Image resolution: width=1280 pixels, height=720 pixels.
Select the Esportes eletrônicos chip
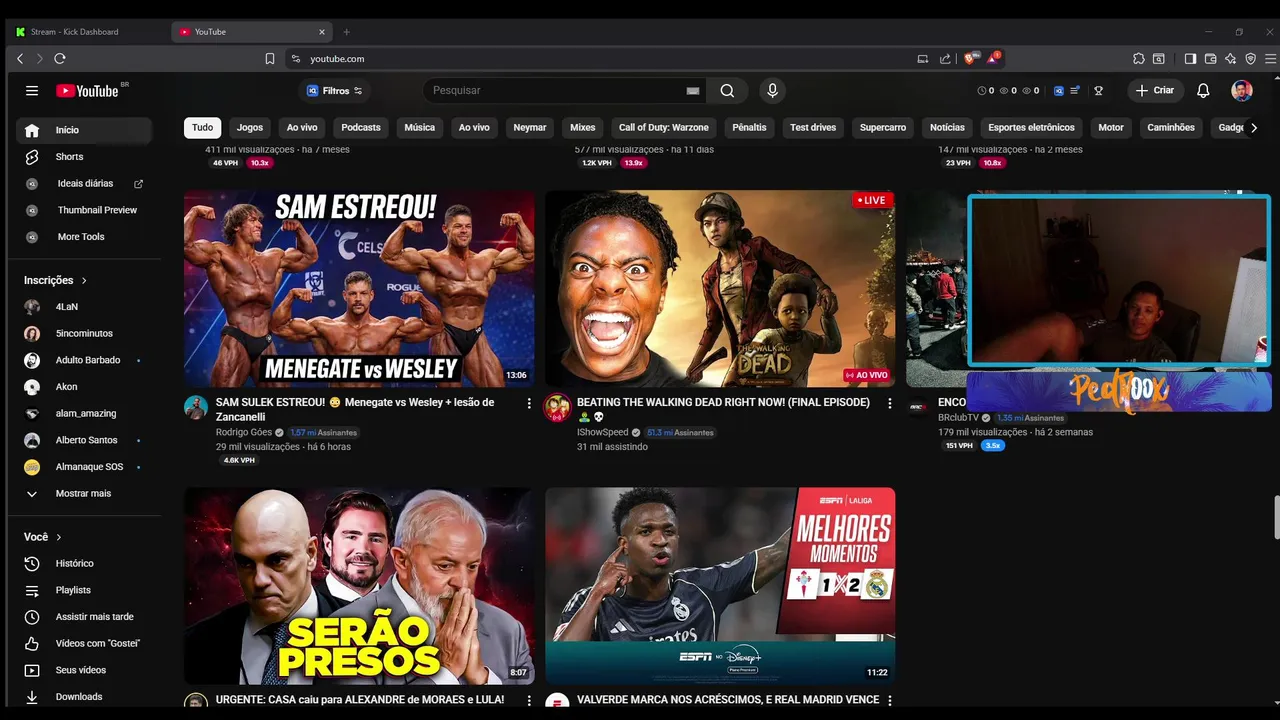point(1031,128)
